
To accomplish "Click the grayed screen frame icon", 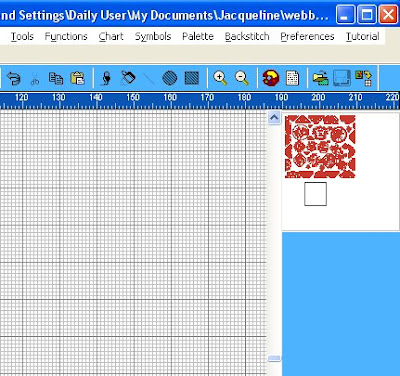I will coord(342,78).
